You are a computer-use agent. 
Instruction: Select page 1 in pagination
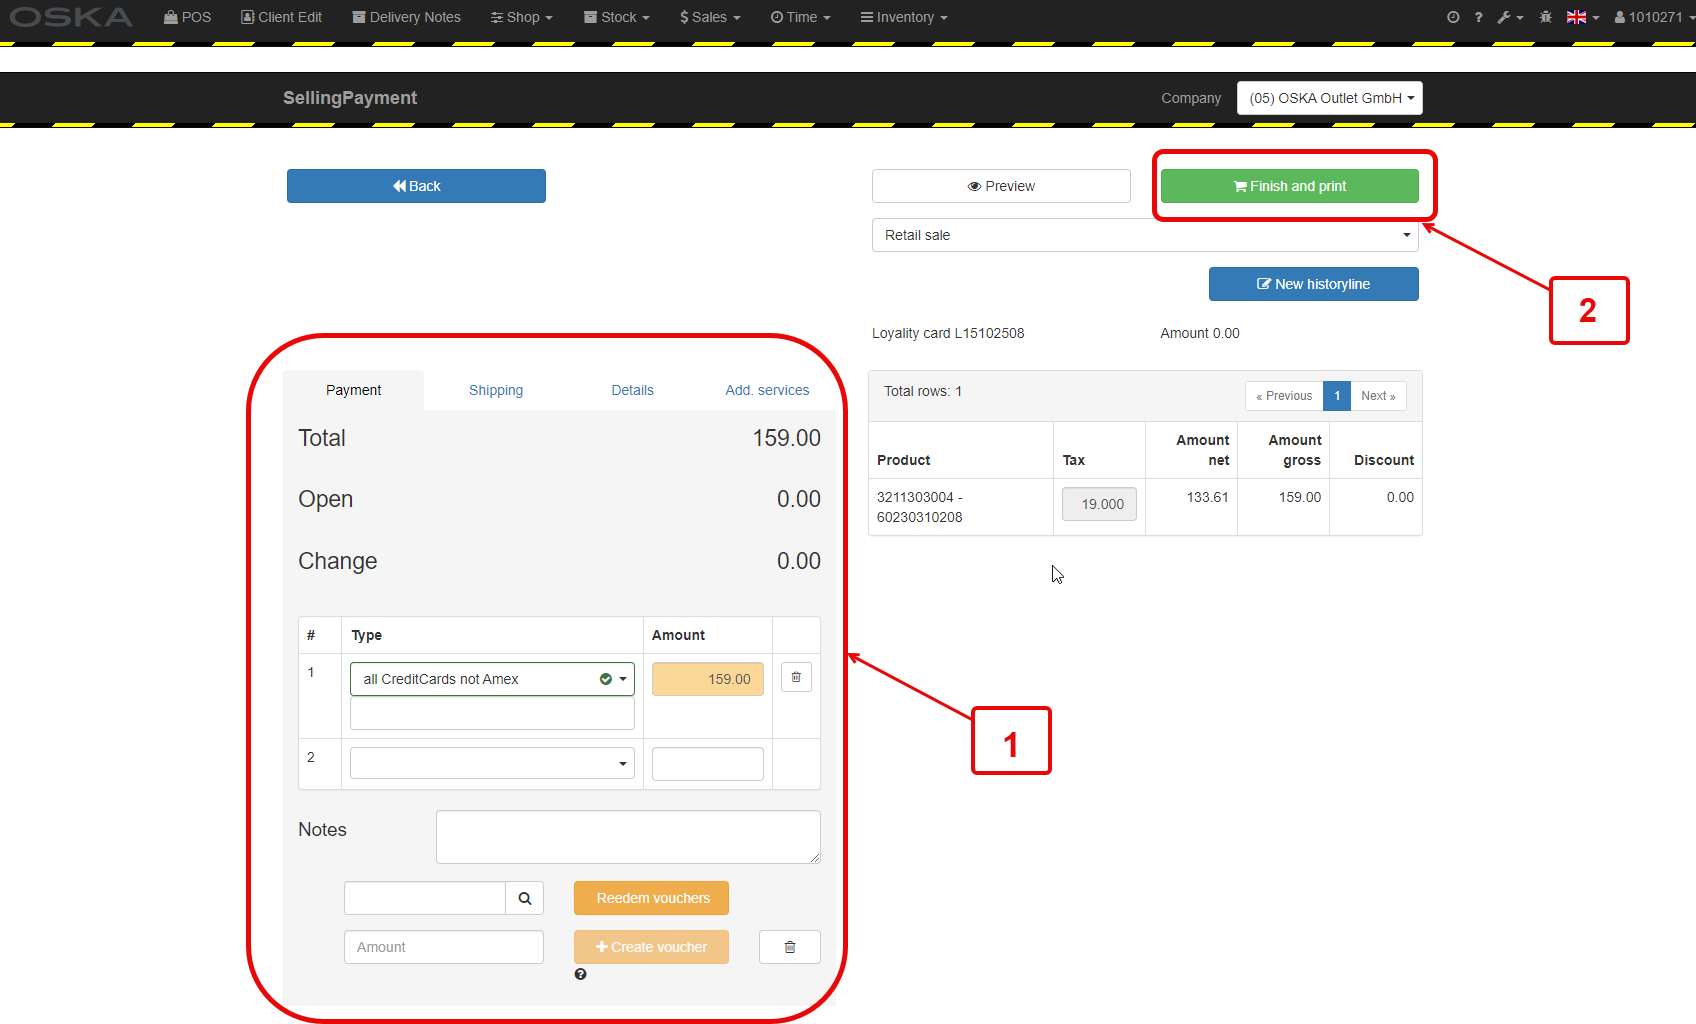tap(1337, 396)
